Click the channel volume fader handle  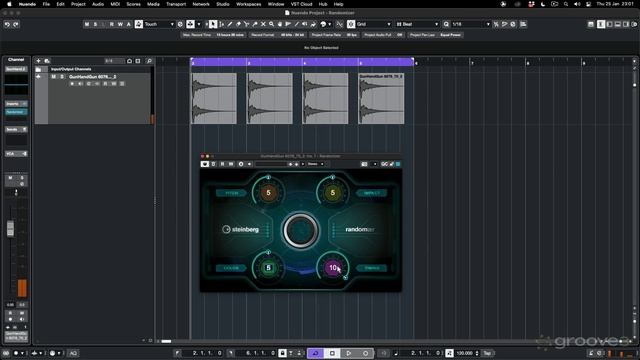pos(10,229)
